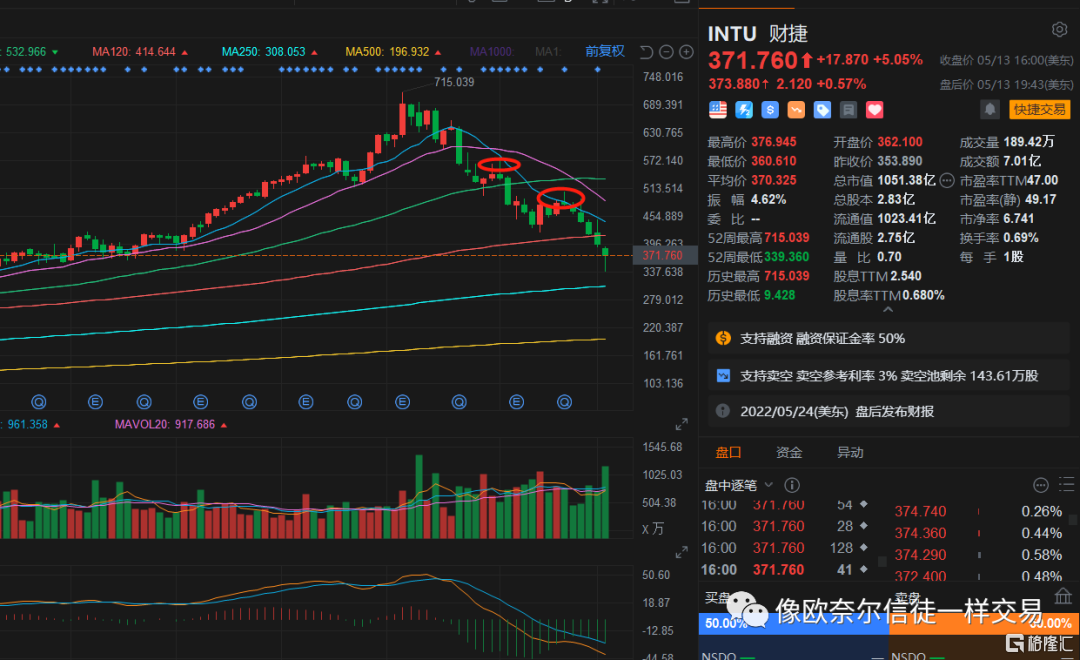Click the bank building icon near 卖盘
The image size is (1080, 660).
click(1063, 596)
